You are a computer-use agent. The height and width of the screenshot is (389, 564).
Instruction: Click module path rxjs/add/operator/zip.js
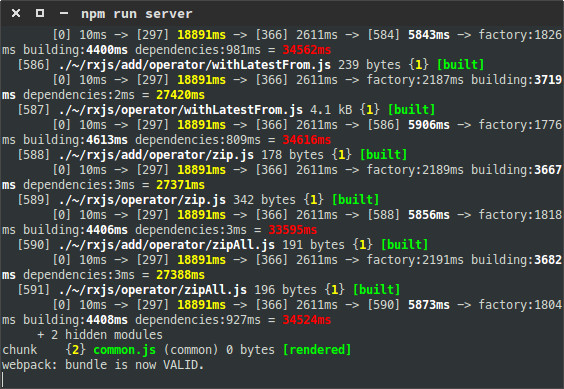tap(156, 155)
